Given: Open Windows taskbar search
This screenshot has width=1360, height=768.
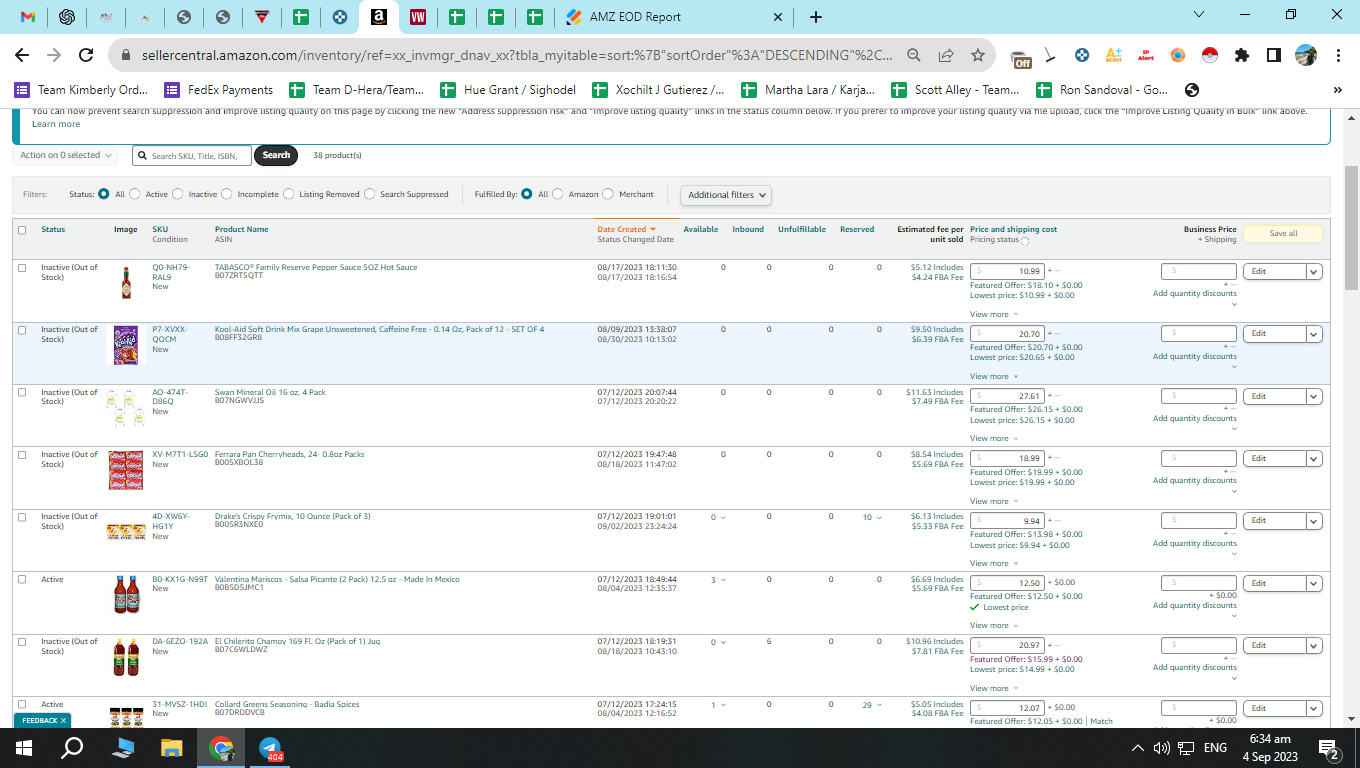Looking at the screenshot, I should click(x=72, y=748).
